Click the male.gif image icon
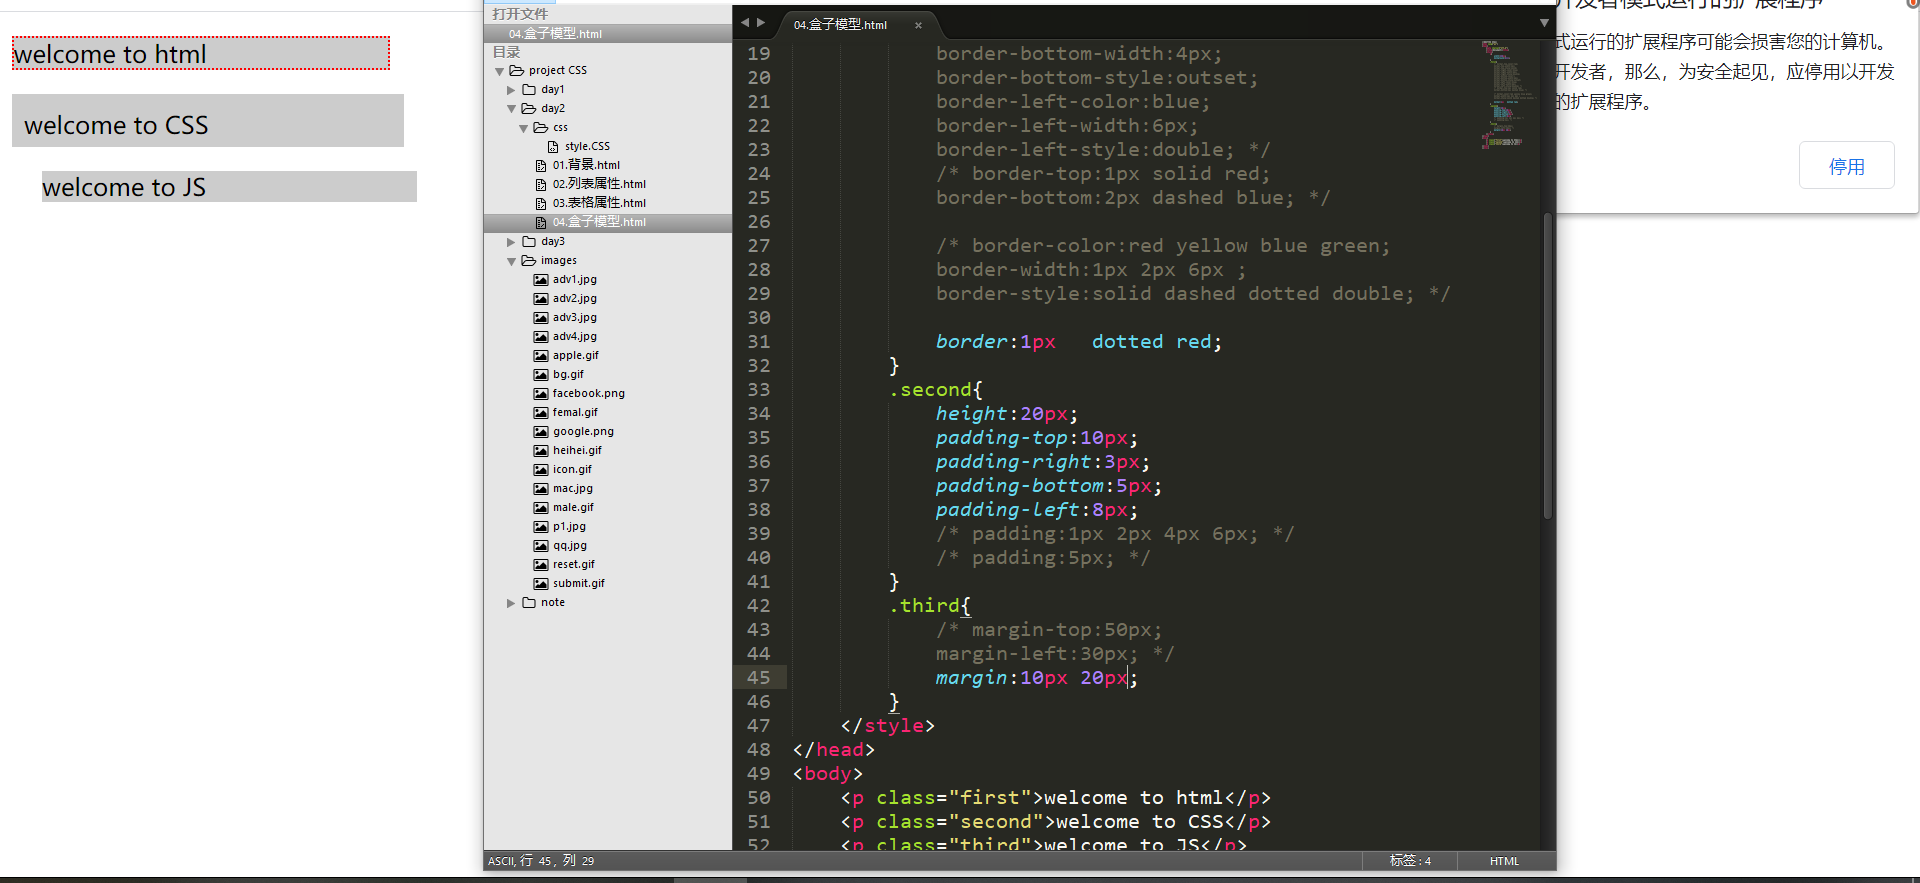This screenshot has height=883, width=1920. (541, 507)
